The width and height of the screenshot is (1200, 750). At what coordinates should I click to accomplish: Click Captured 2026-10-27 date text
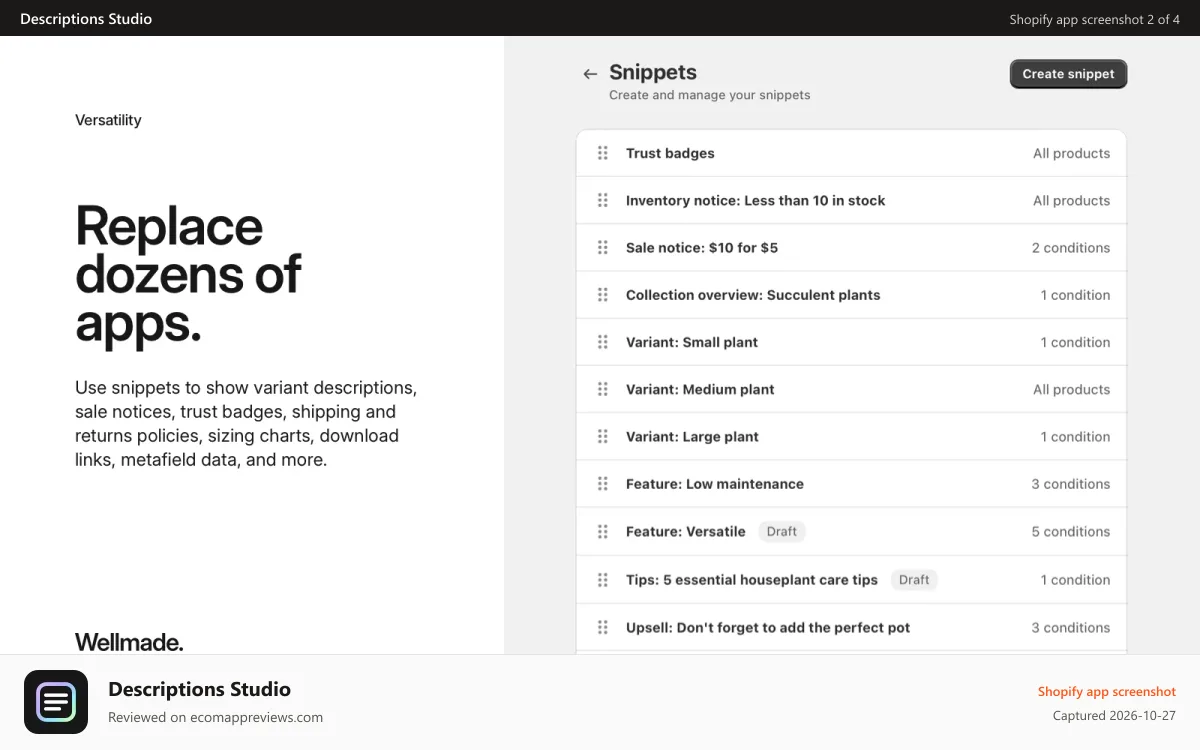click(1114, 716)
